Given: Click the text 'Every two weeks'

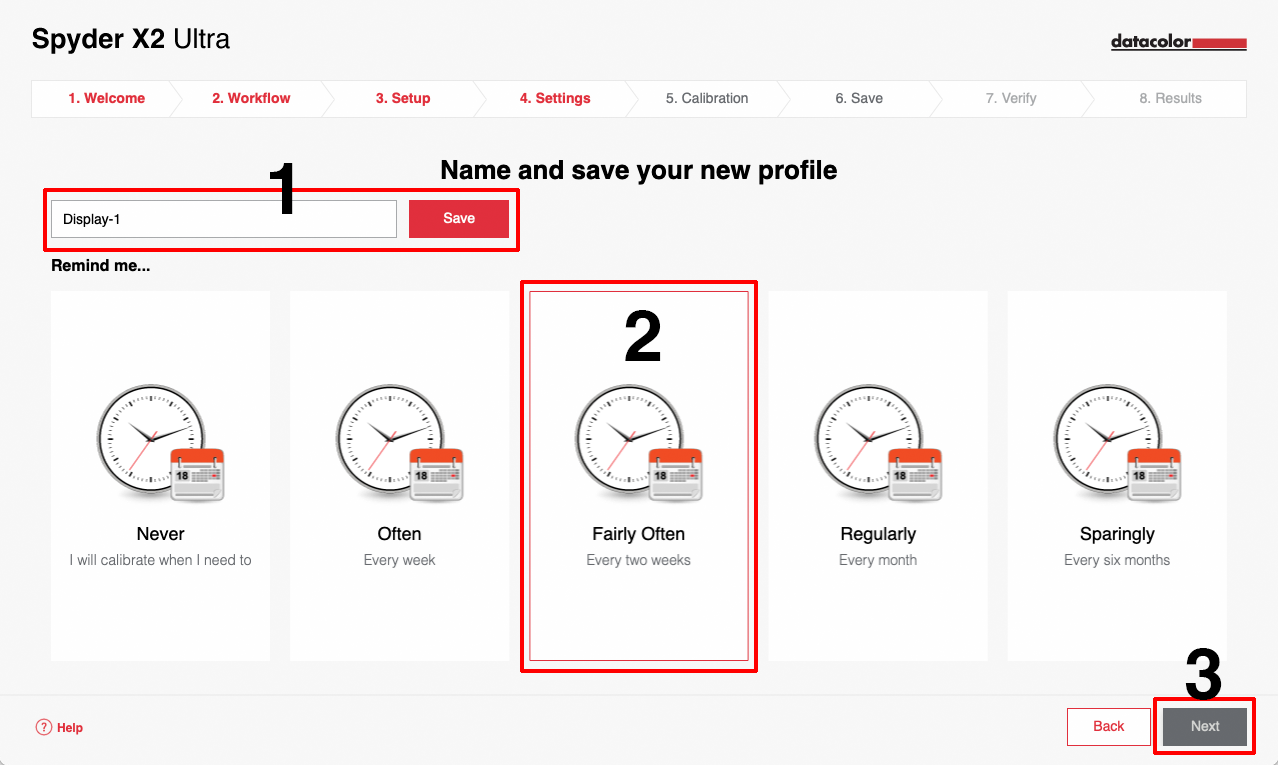Looking at the screenshot, I should [x=638, y=560].
